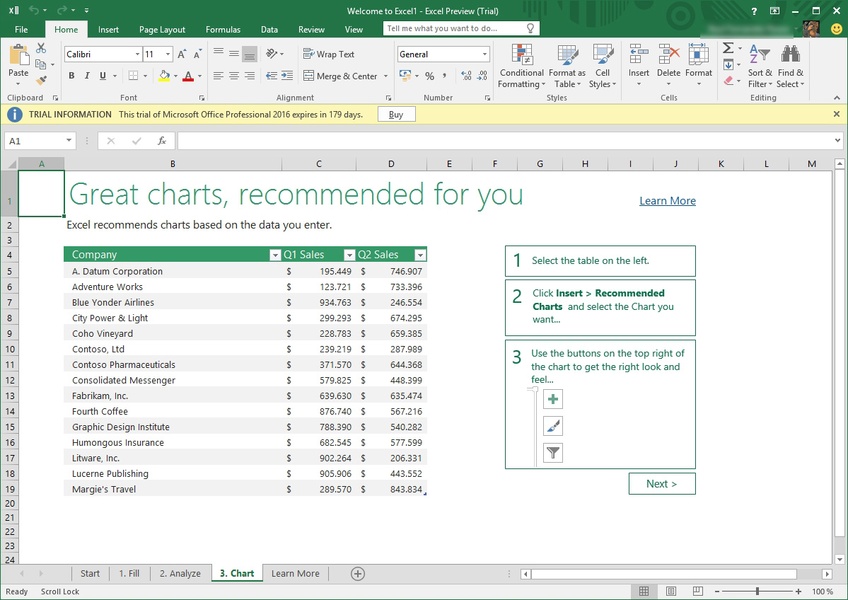Image resolution: width=848 pixels, height=600 pixels.
Task: Expand the General number format dropdown
Action: click(485, 54)
